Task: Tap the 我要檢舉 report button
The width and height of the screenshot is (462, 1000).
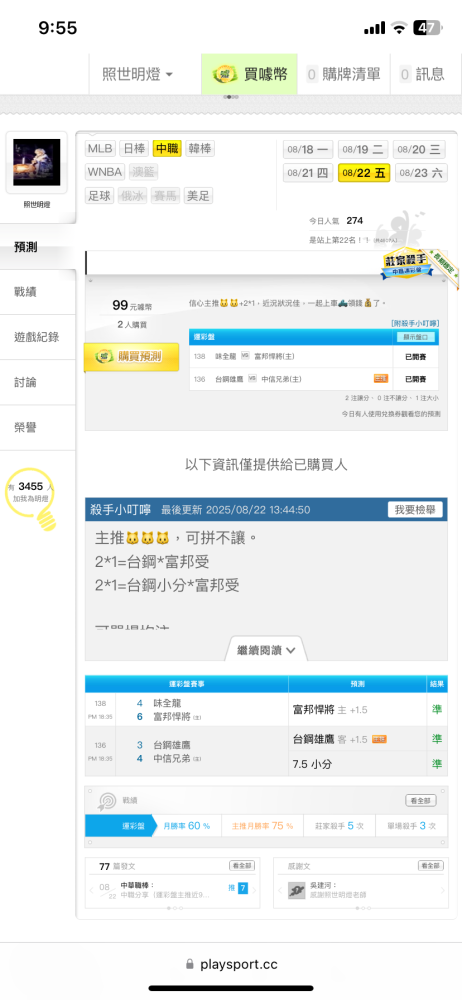Action: 415,510
